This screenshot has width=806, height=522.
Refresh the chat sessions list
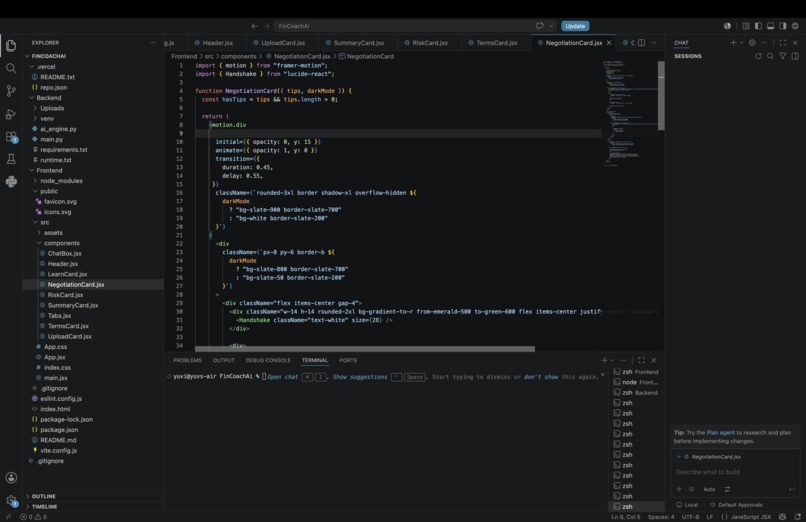[758, 56]
